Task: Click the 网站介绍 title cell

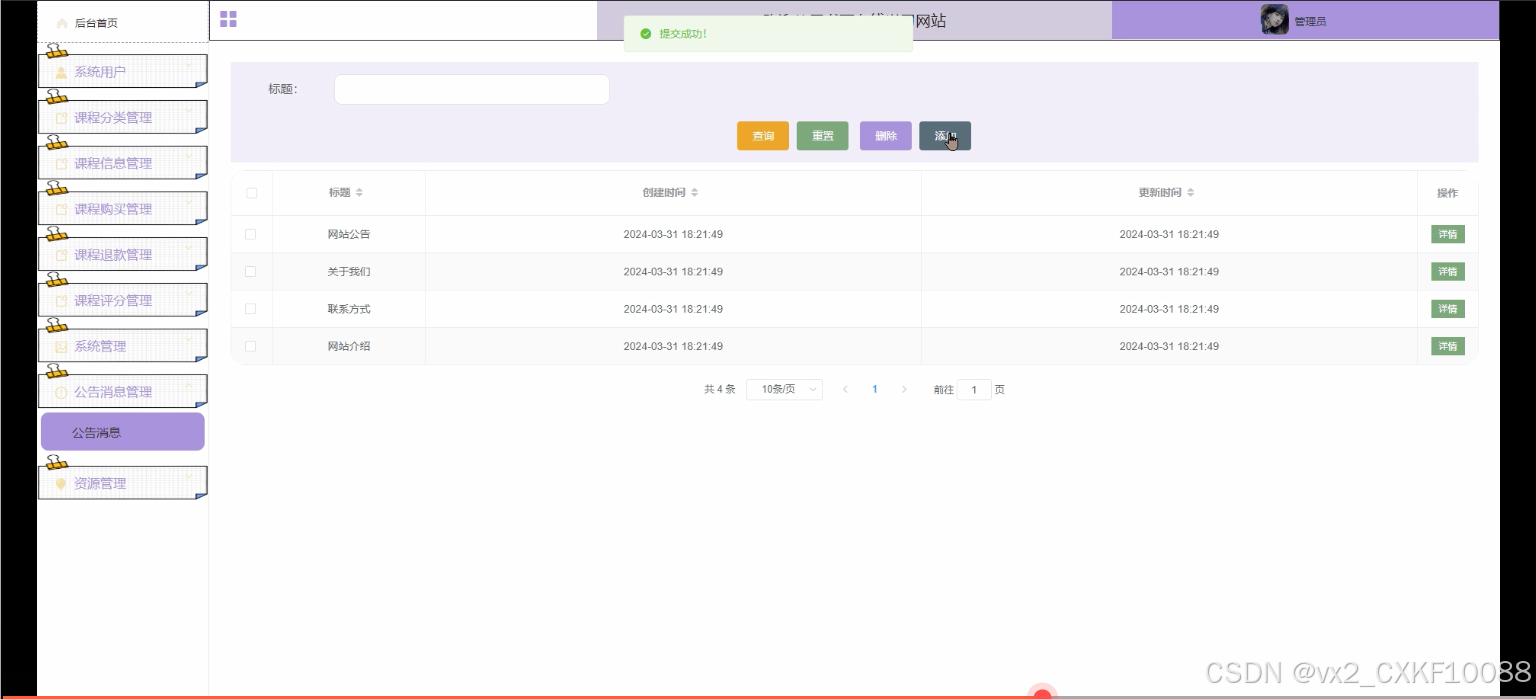Action: click(349, 346)
